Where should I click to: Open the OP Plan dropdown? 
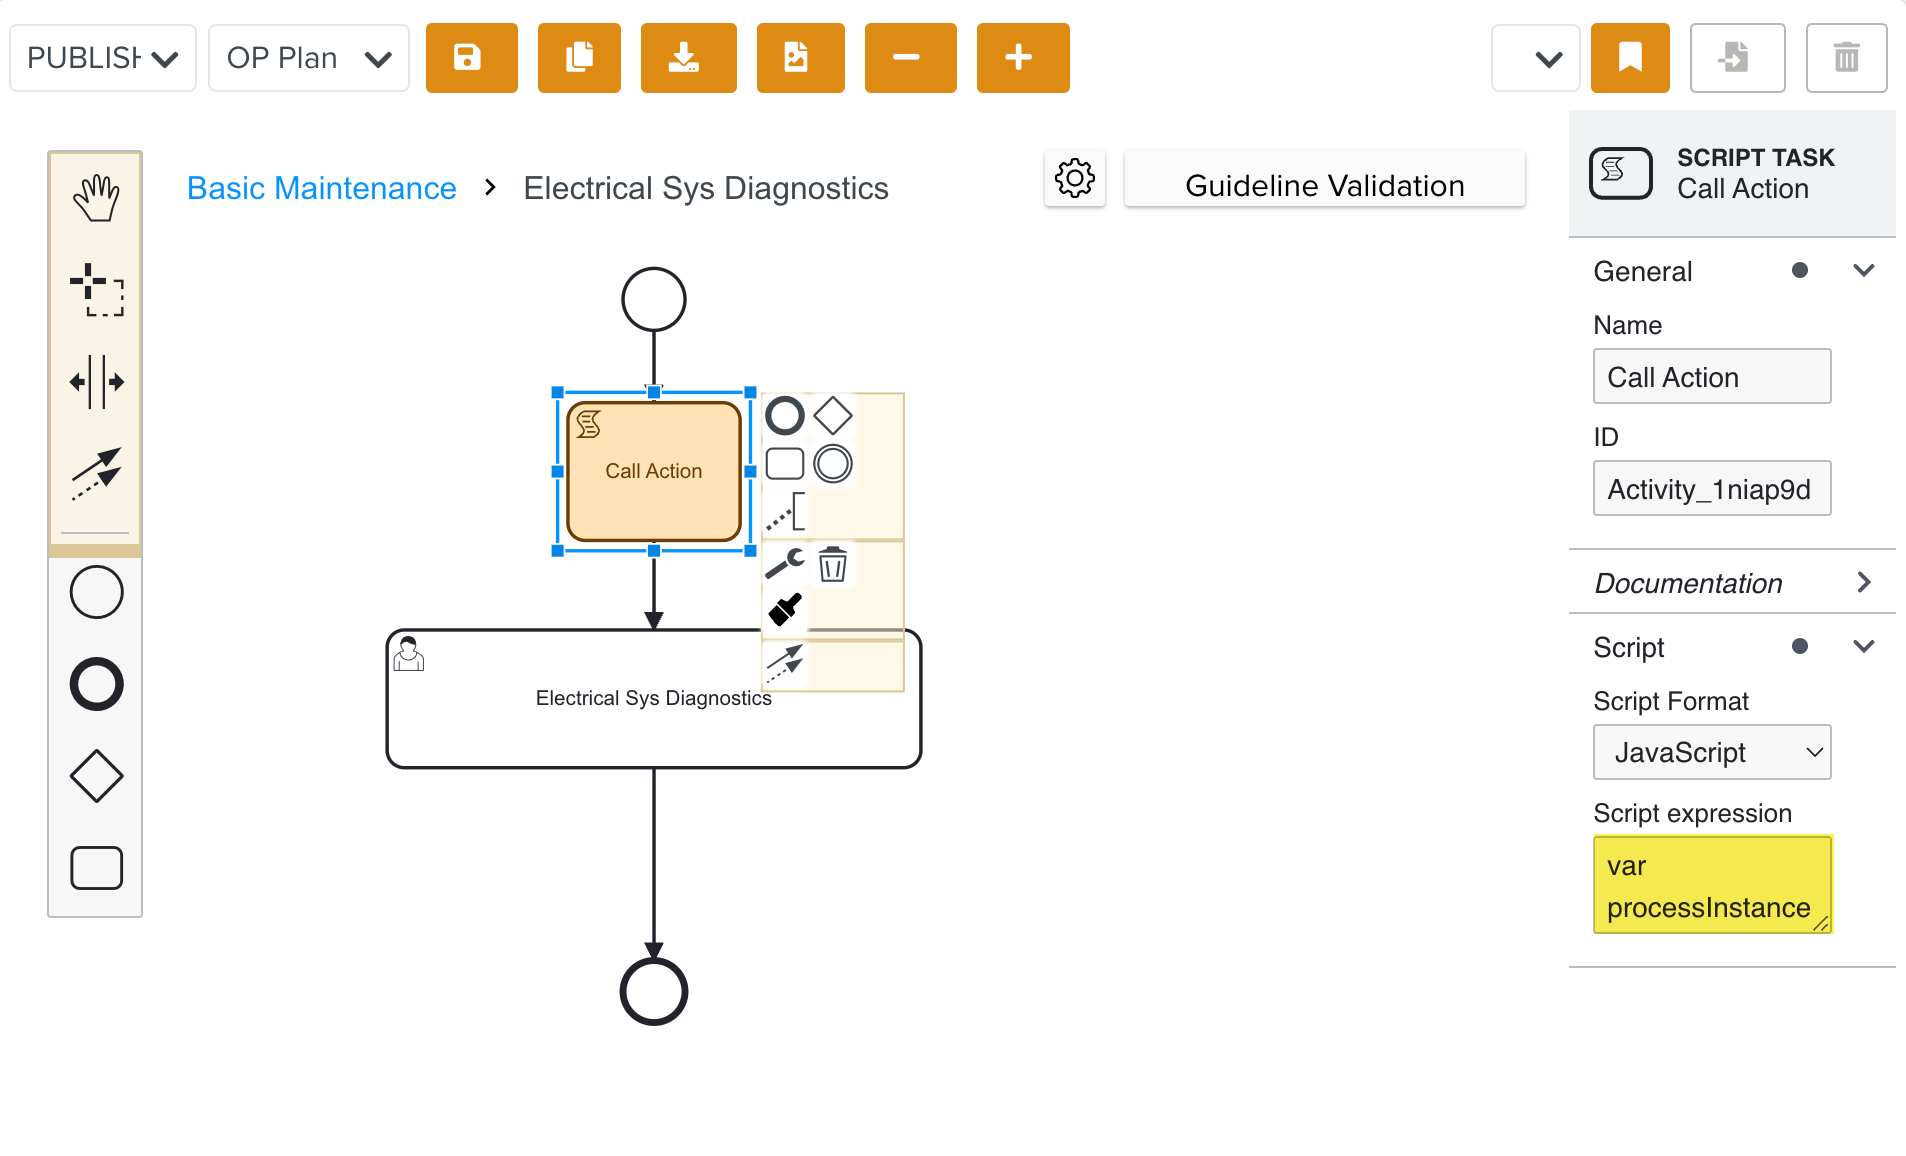(308, 58)
